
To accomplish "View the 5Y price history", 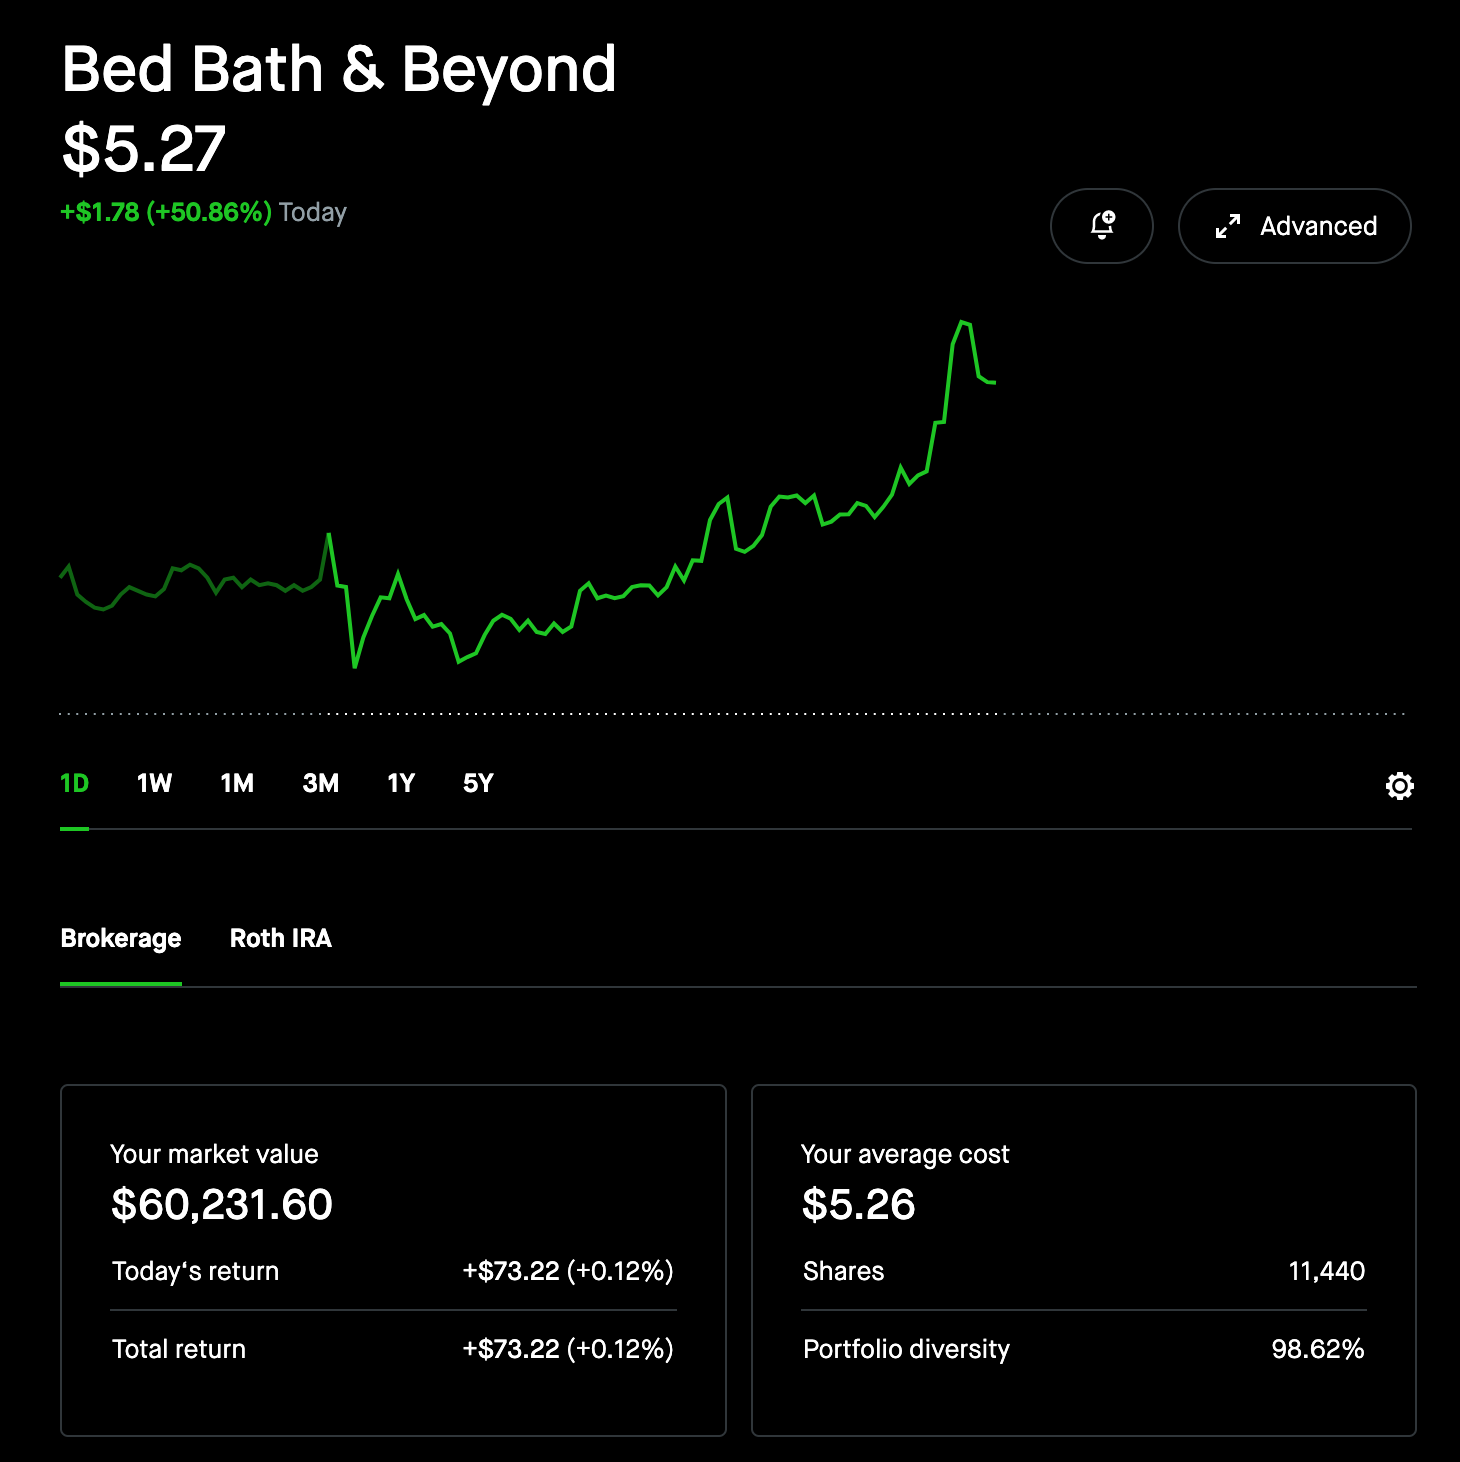I will point(478,783).
